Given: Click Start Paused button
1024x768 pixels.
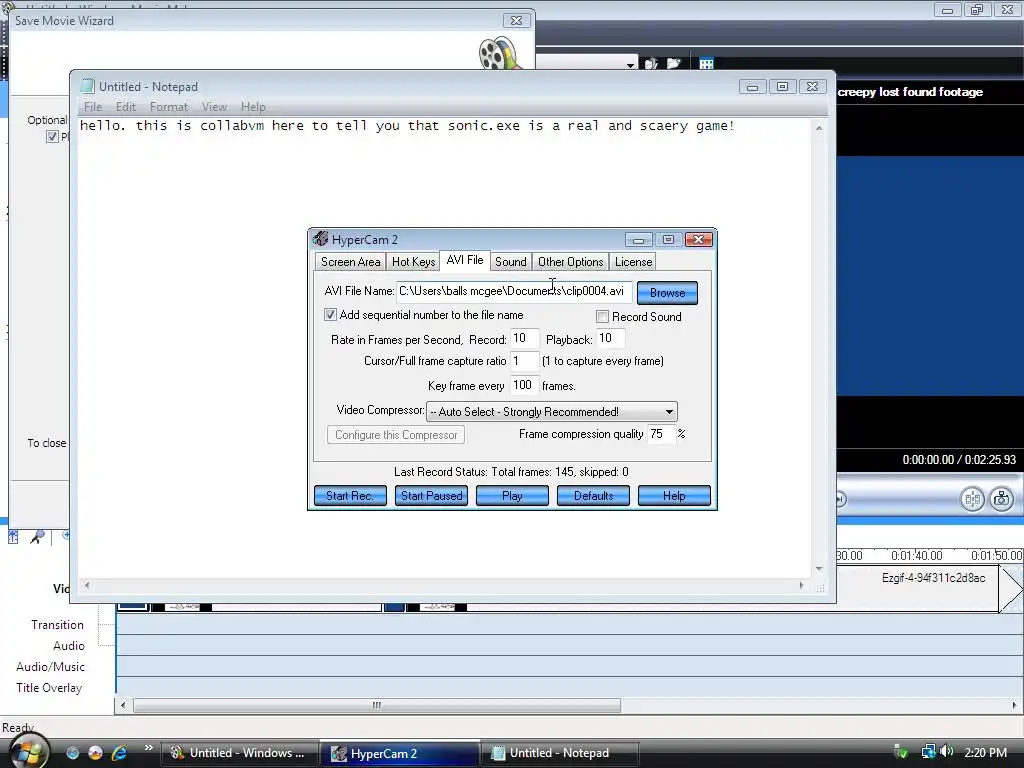Looking at the screenshot, I should pos(431,496).
